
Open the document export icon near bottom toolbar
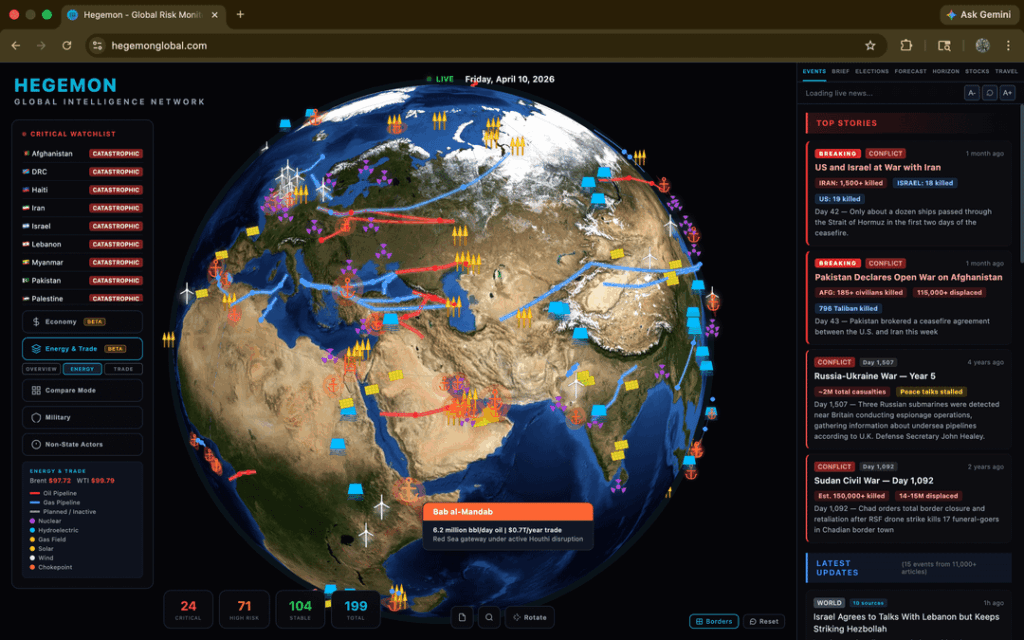(461, 617)
